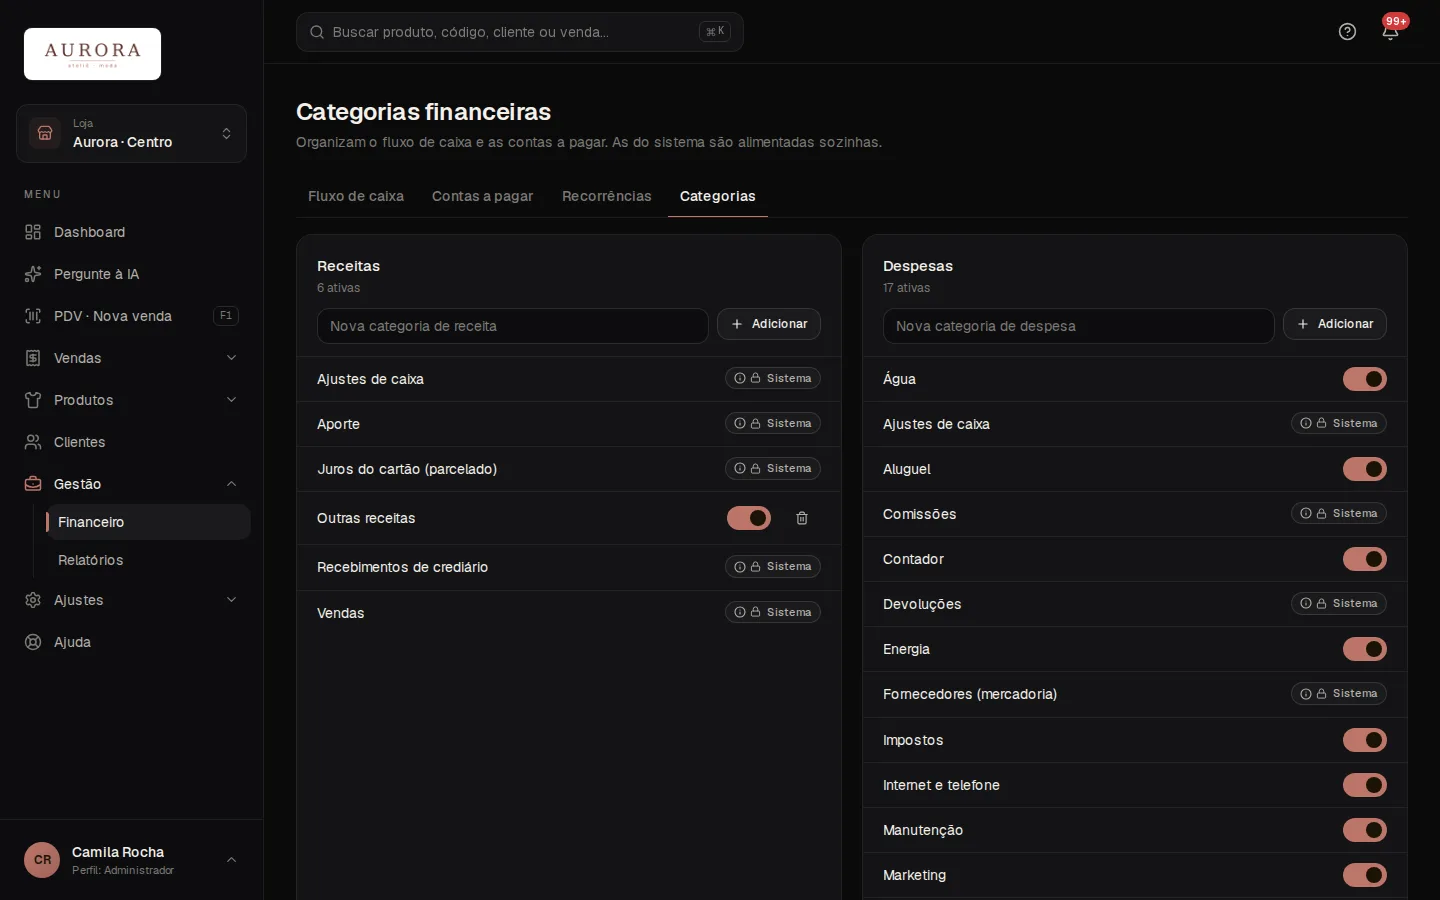Collapse the Gestão sidebar section
This screenshot has height=900, width=1440.
(x=131, y=484)
